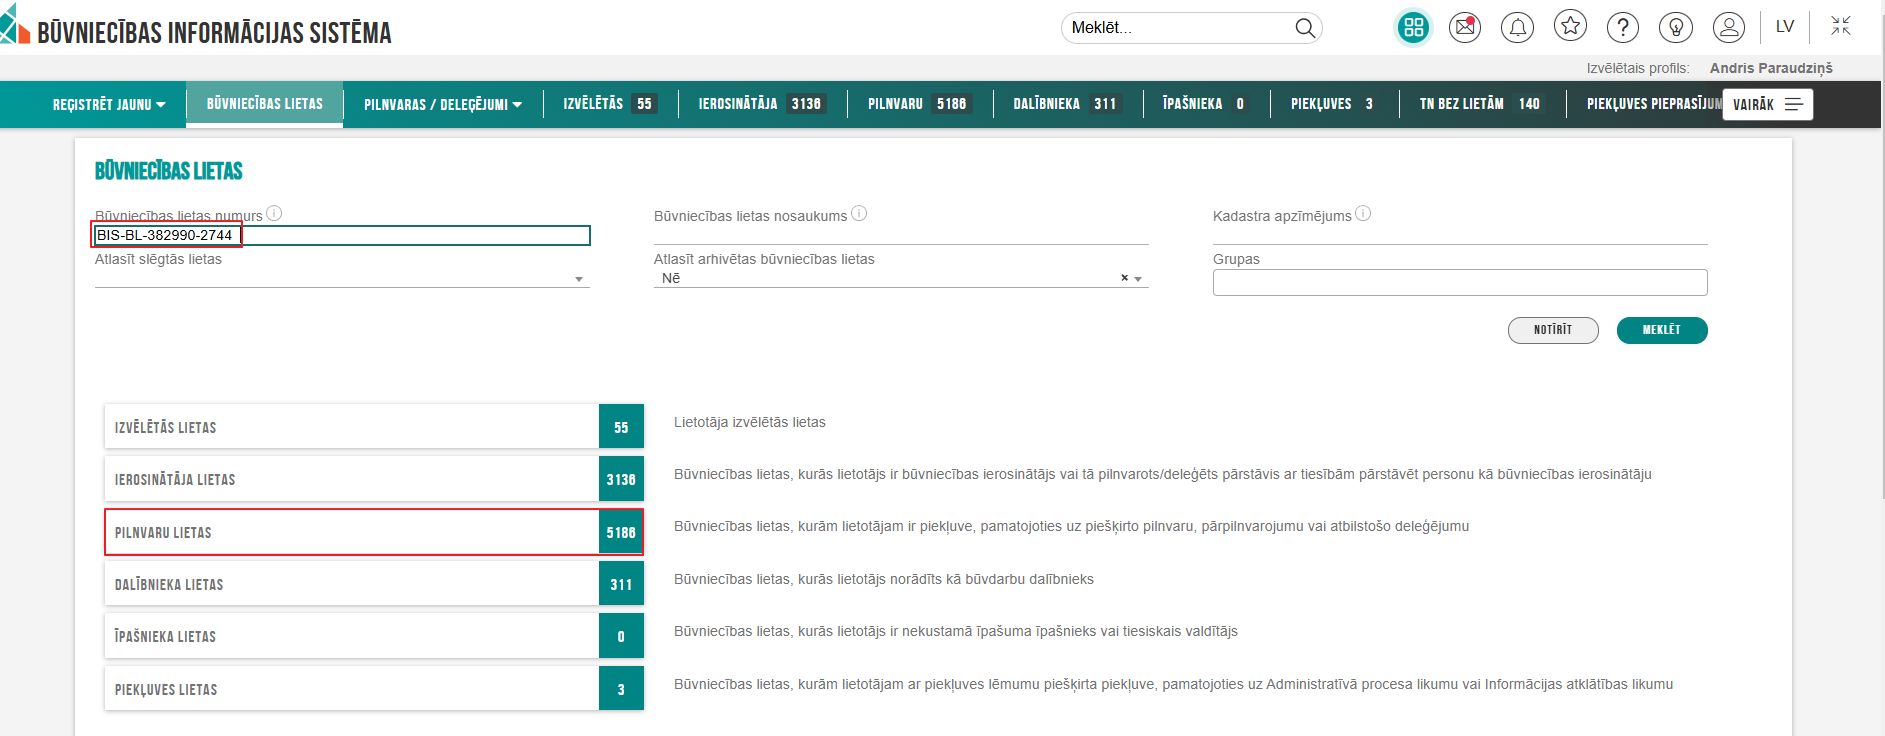Open the dashboard grid icon
Screen dimensions: 1885x736
click(x=1413, y=28)
